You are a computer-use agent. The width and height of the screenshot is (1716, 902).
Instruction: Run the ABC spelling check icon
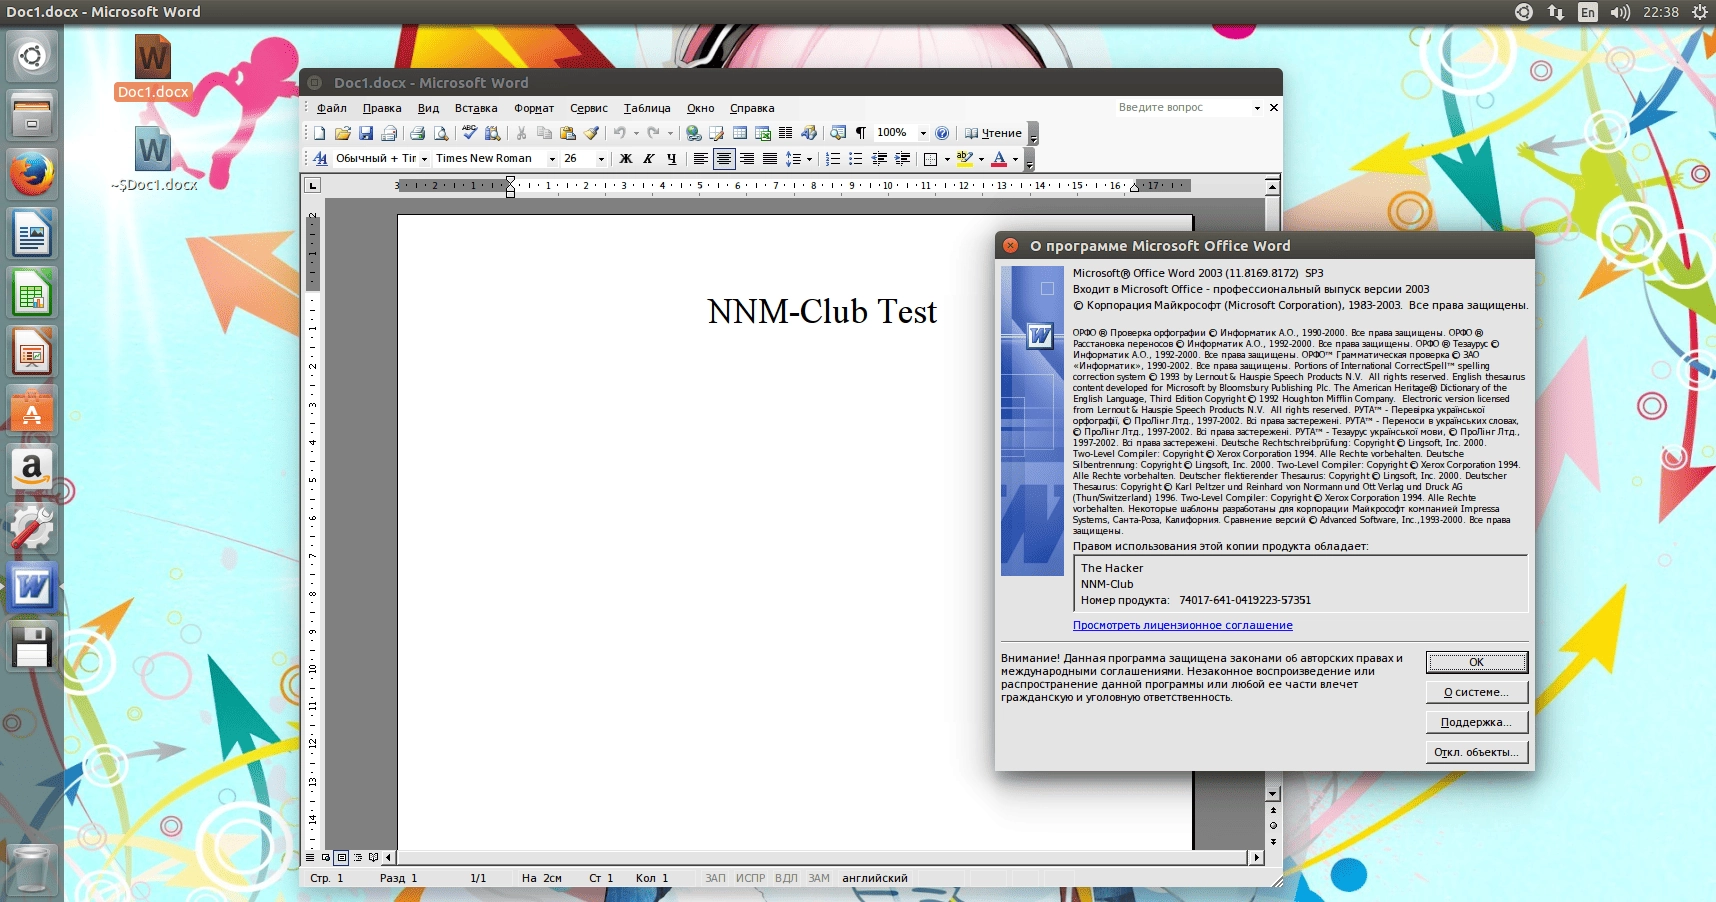(469, 133)
